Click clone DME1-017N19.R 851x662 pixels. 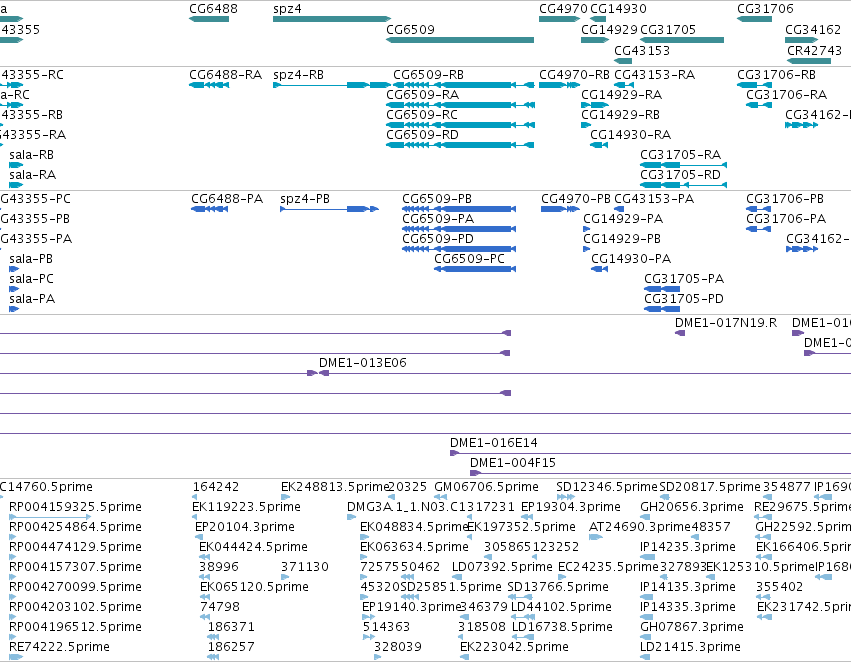point(726,323)
